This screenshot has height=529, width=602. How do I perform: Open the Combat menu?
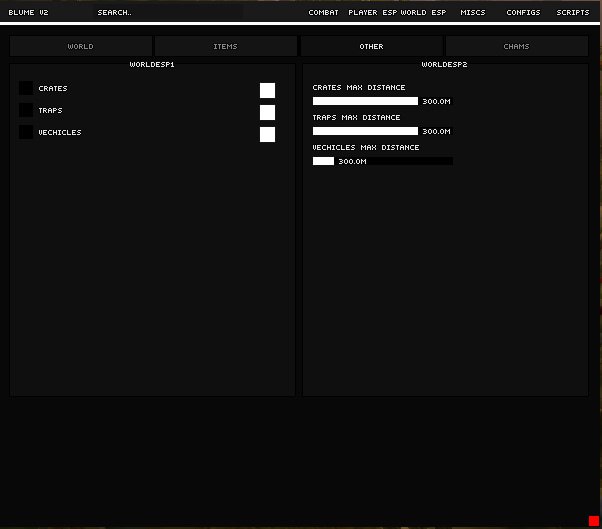coord(323,12)
